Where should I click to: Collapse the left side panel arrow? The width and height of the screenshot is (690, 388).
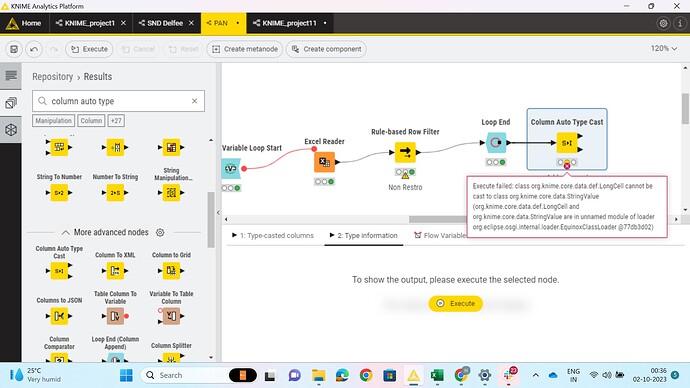[x=218, y=212]
